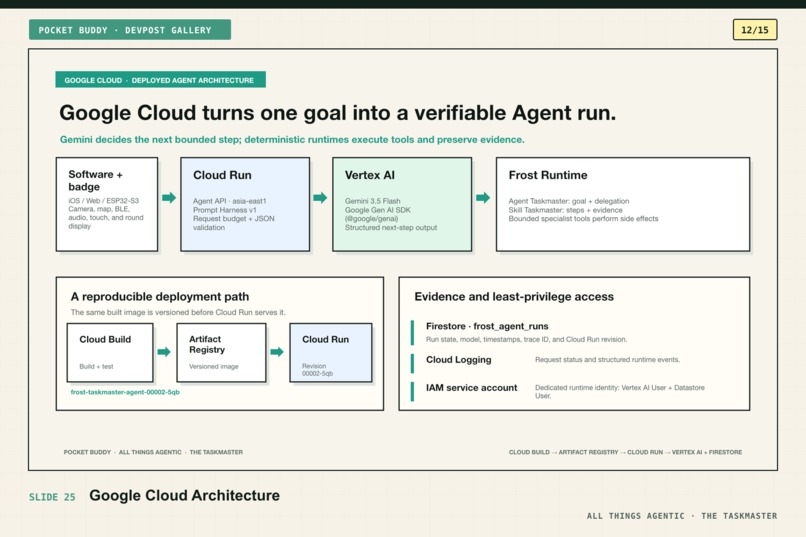Click the text 'Gemini 3.5 Flash'
The image size is (806, 537).
(373, 201)
